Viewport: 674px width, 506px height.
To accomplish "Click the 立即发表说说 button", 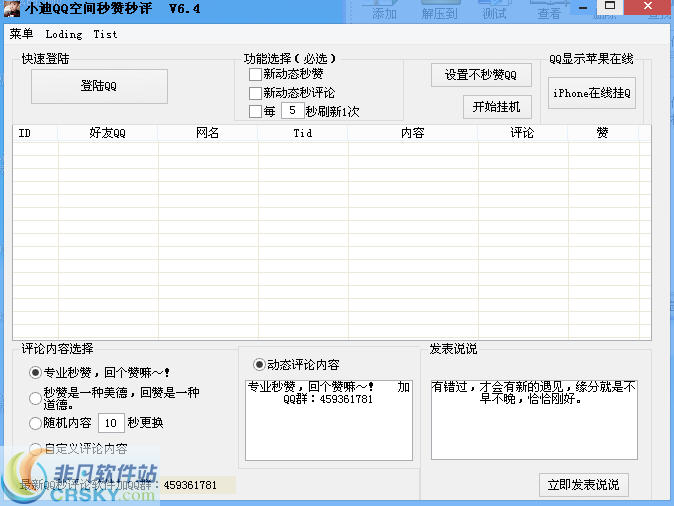I will 584,485.
